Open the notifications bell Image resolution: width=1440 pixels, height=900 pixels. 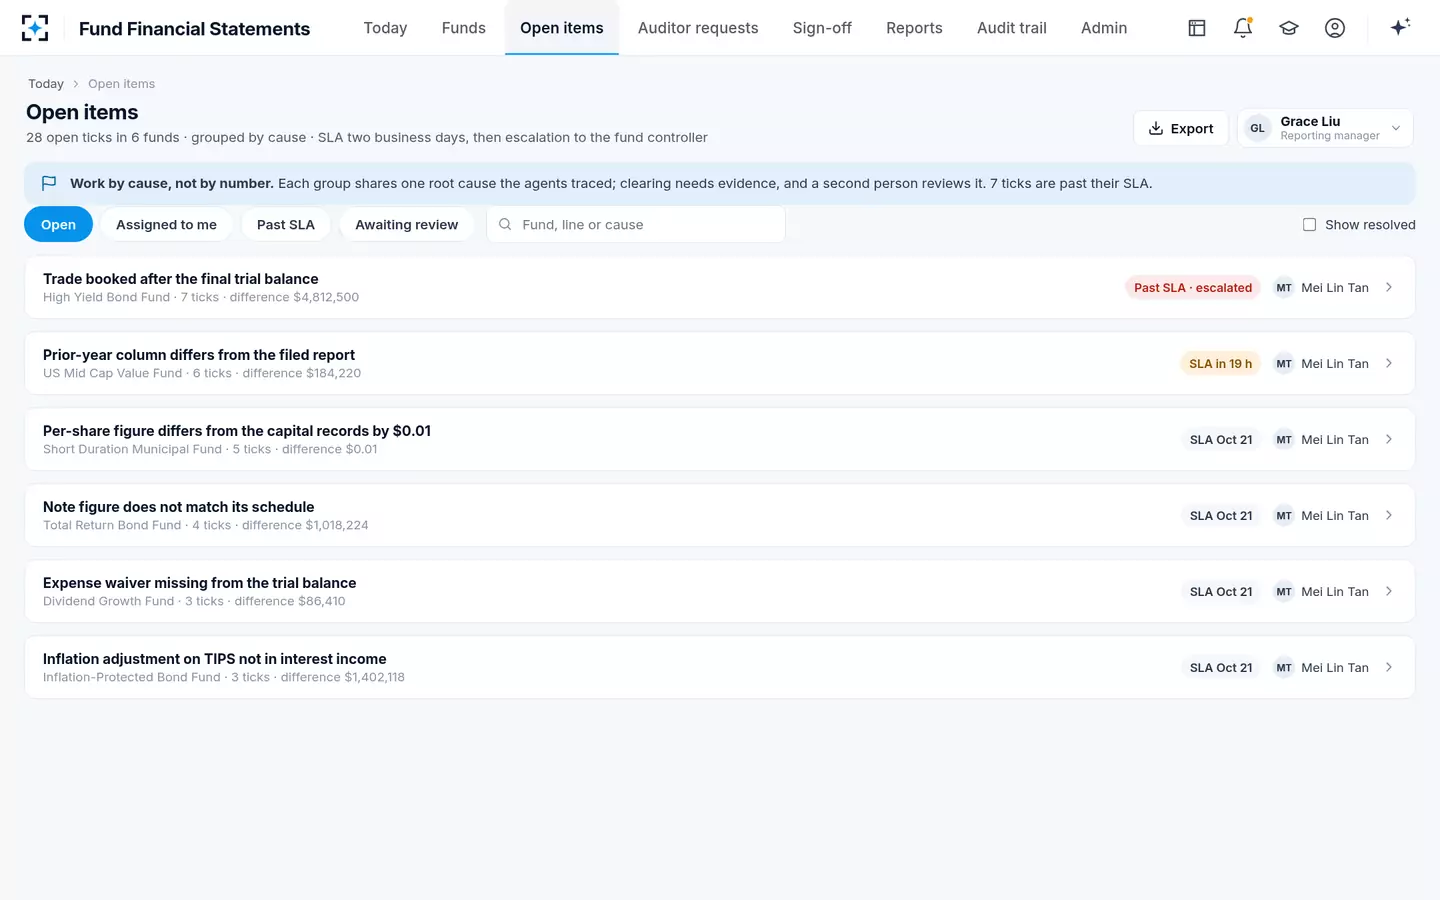pos(1243,28)
